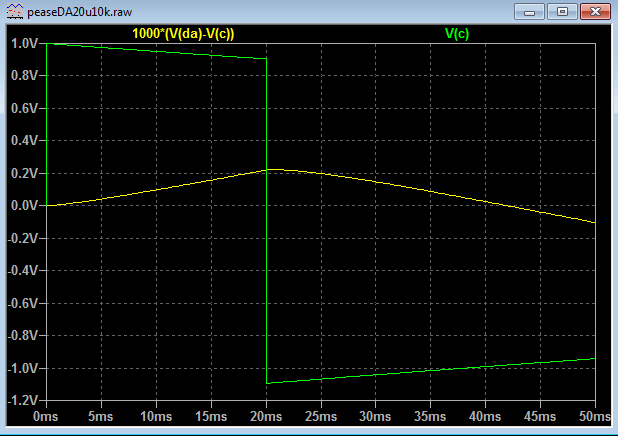Click the yellow 1000*(V(da)-V(c)) trace label
The width and height of the screenshot is (618, 436).
coord(183,34)
